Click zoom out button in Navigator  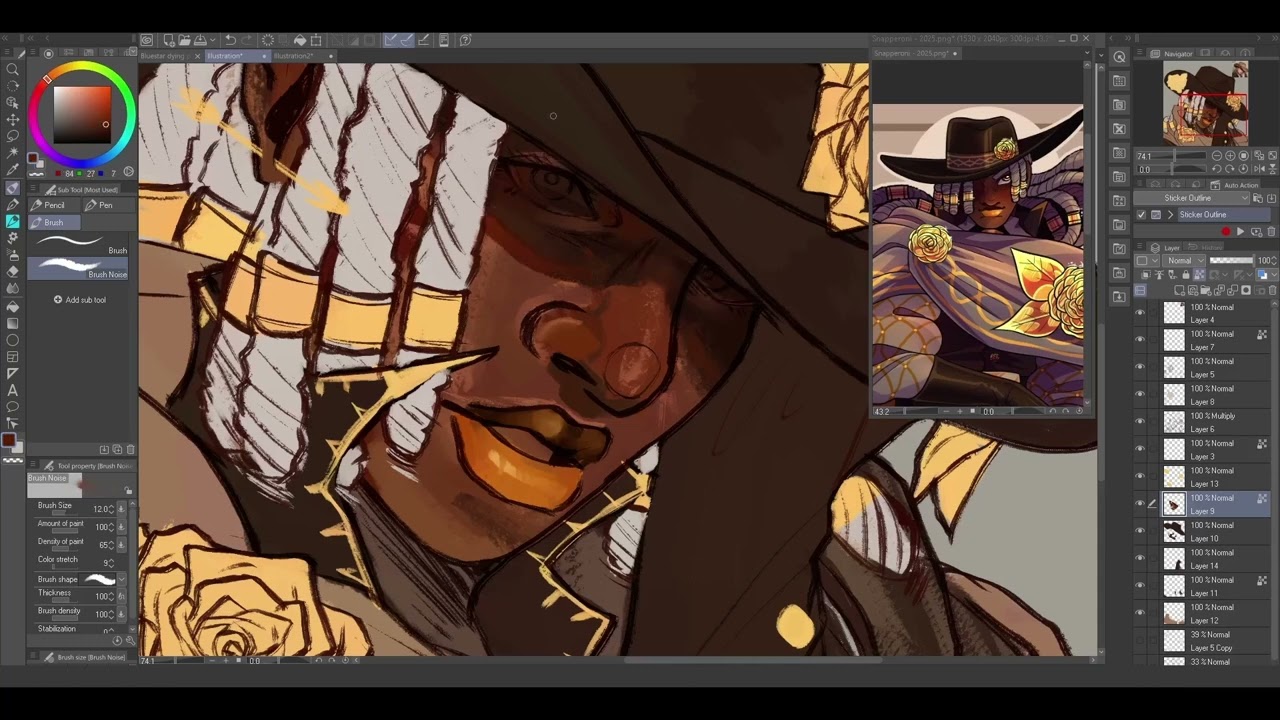click(1217, 156)
